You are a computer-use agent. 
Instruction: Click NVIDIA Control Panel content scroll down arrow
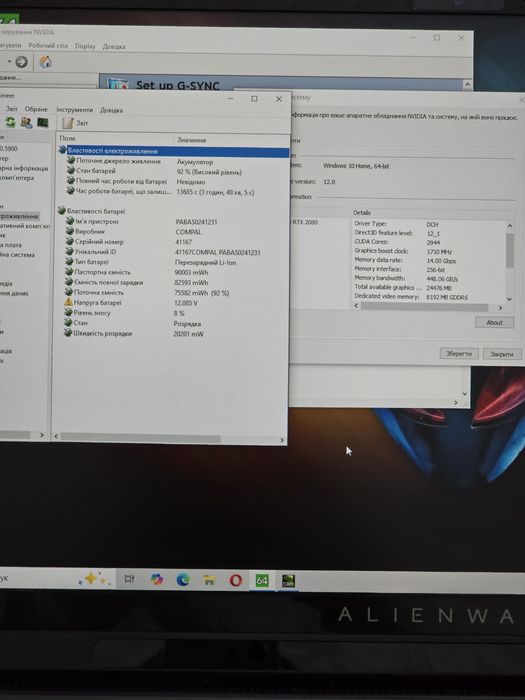pos(465,394)
